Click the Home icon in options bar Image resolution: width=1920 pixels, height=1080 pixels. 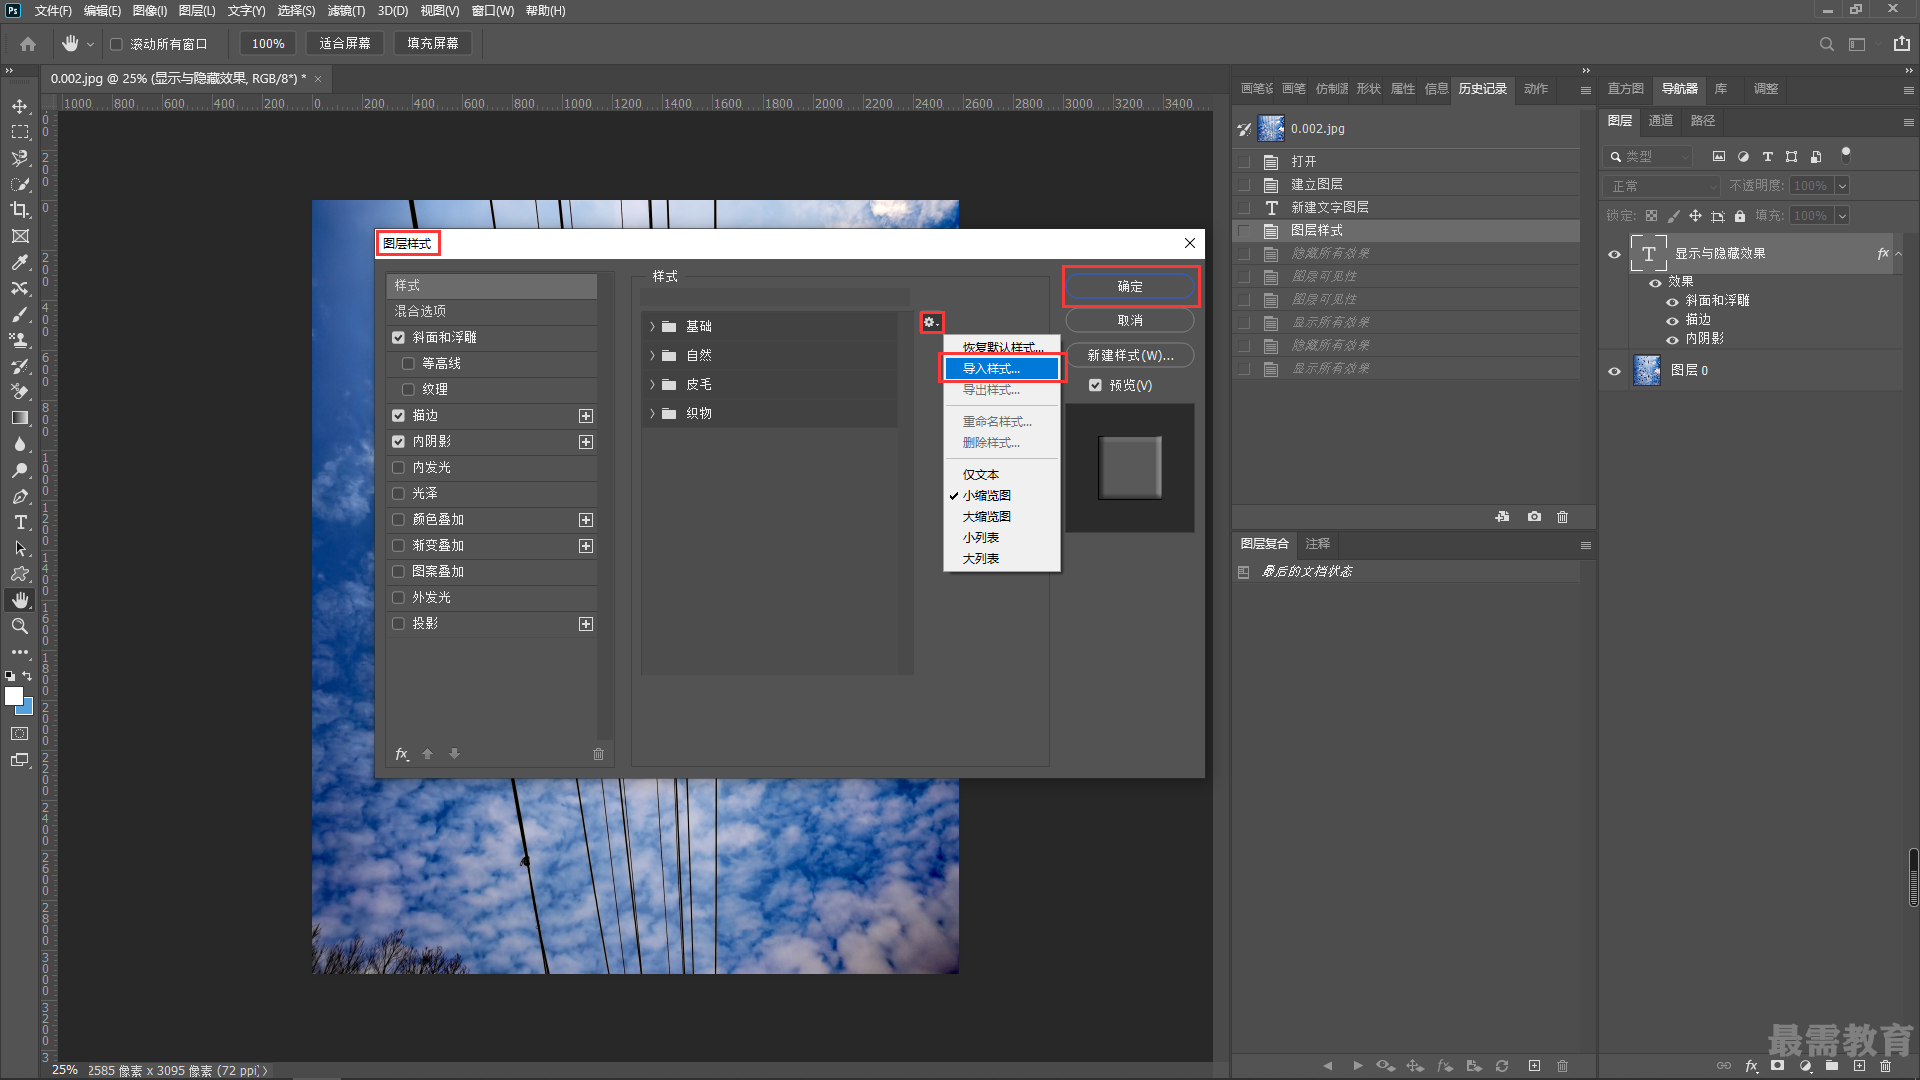pos(28,44)
